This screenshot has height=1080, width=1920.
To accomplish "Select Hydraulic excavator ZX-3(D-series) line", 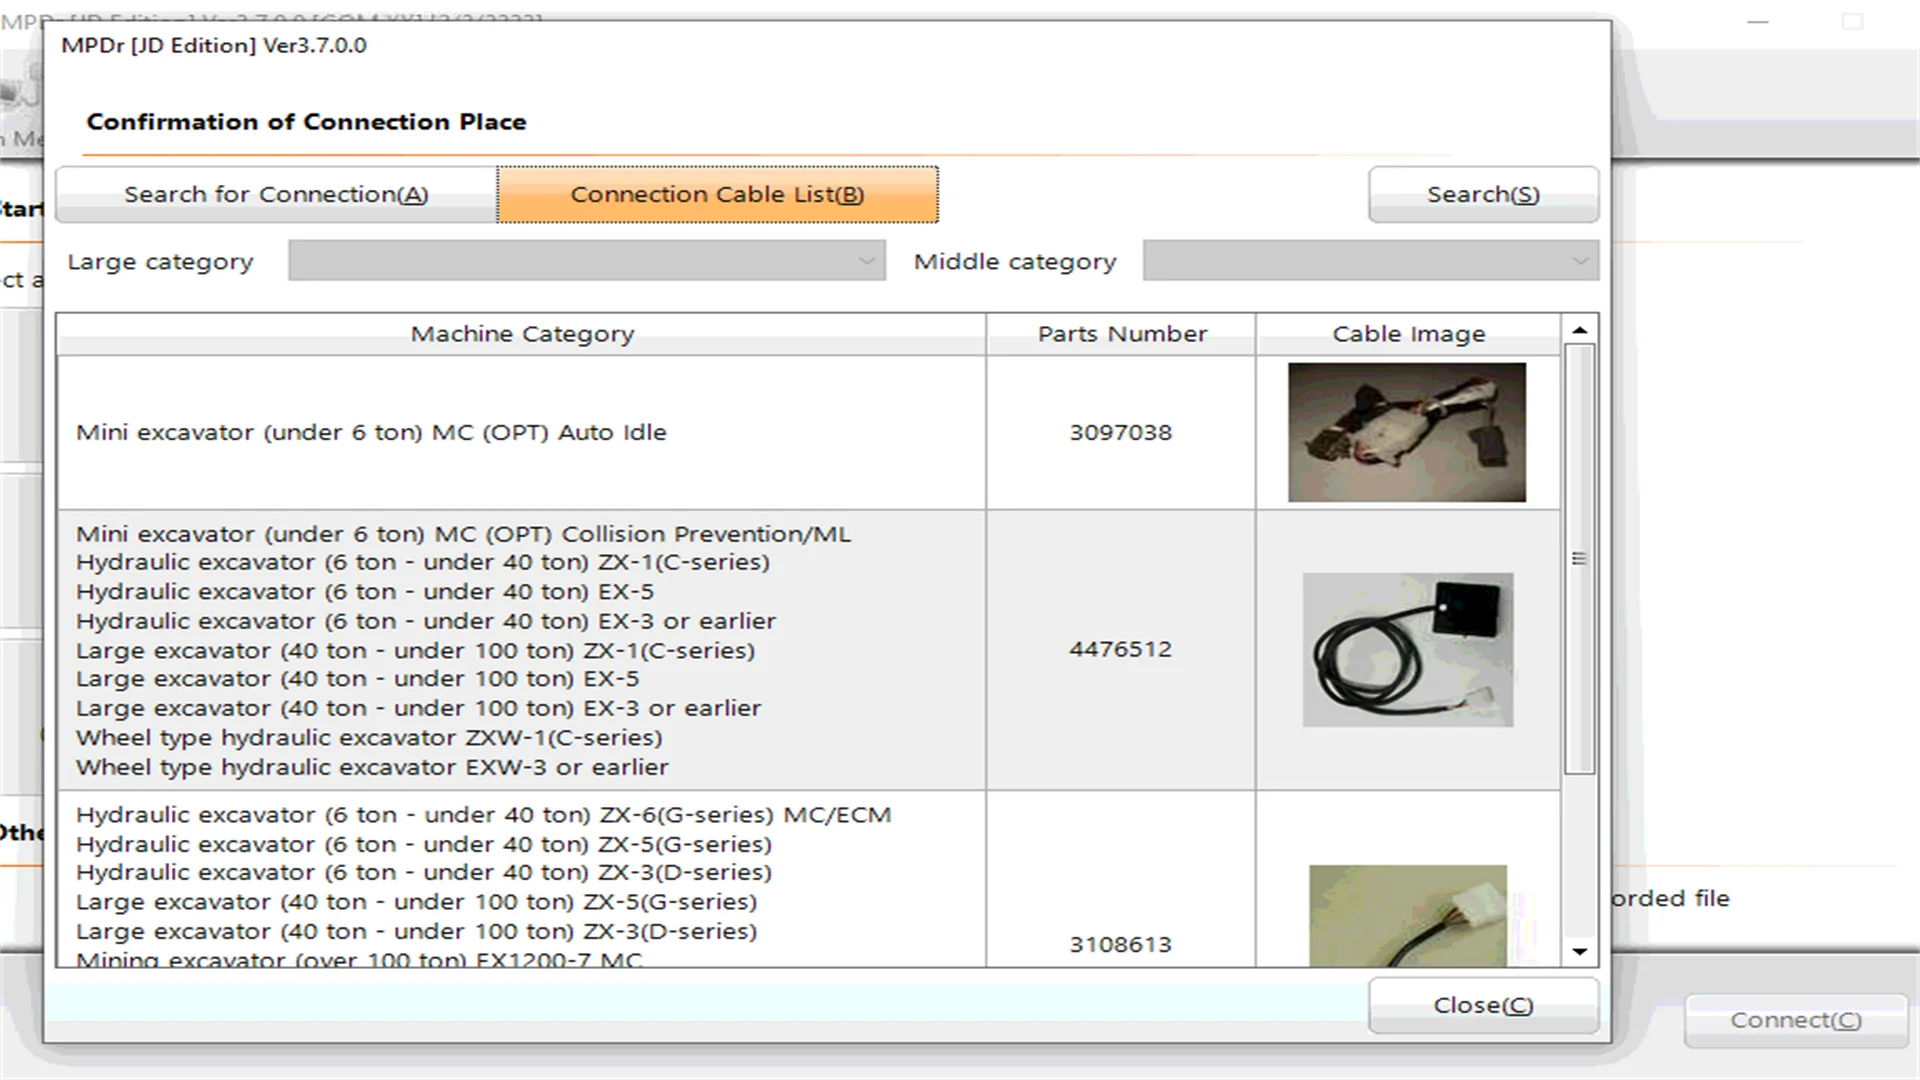I will tap(424, 872).
